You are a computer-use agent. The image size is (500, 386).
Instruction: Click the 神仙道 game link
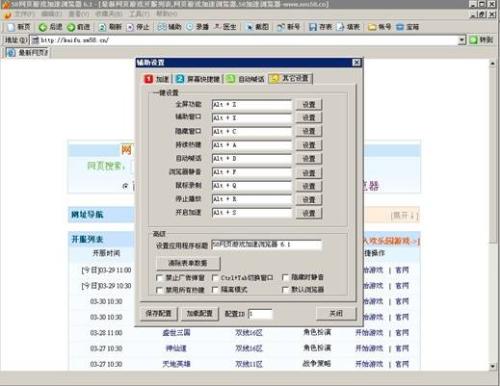pyautogui.click(x=176, y=348)
